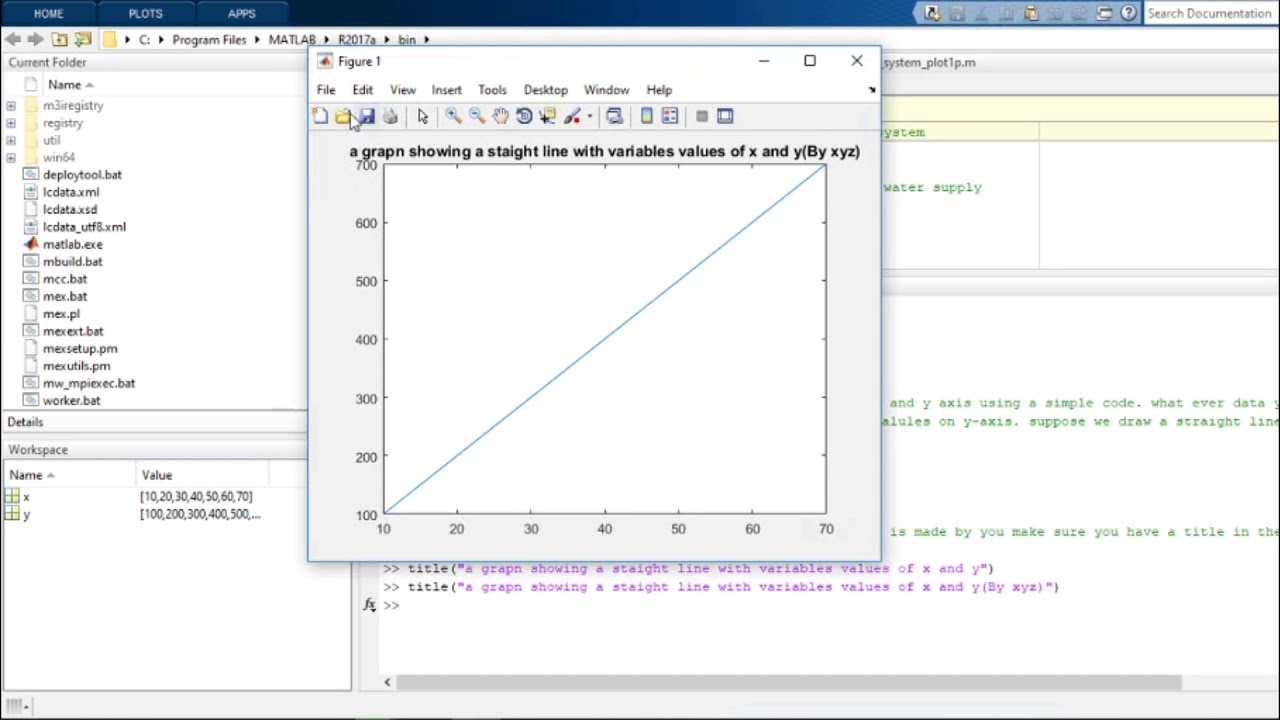Click the New Figure icon in figure toolbar

click(320, 117)
